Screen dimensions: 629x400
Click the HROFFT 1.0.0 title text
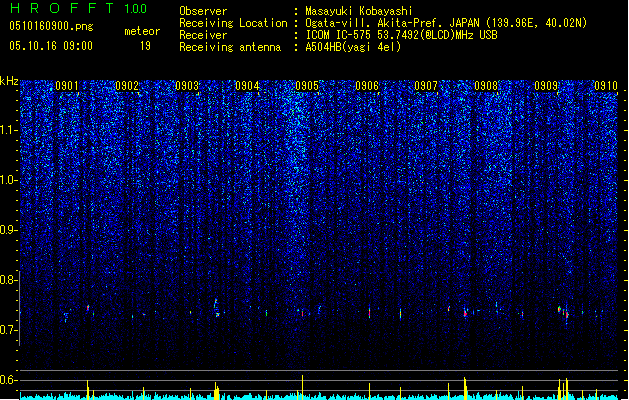[79, 8]
